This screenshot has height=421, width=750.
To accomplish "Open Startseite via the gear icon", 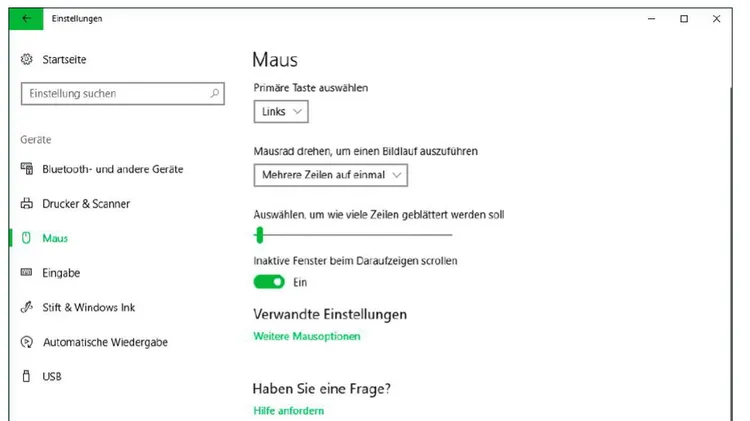I will pyautogui.click(x=27, y=59).
